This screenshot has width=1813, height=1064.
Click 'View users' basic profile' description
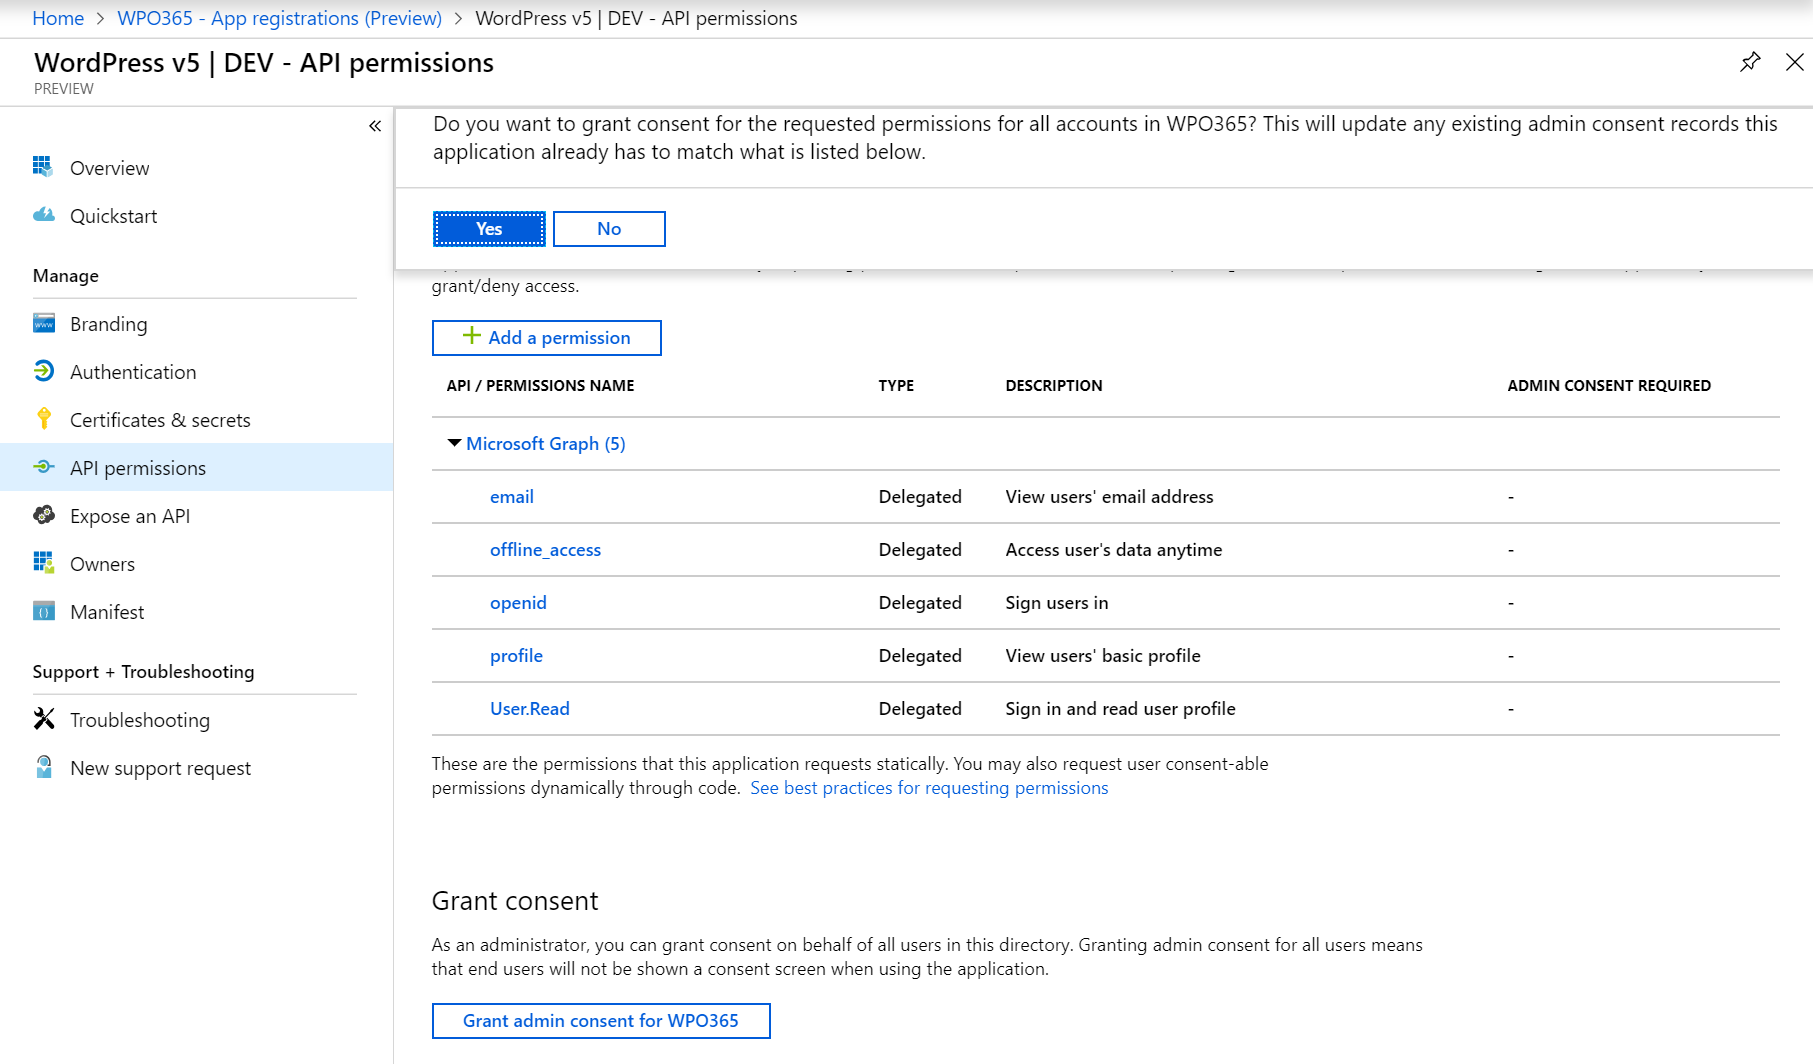pos(1103,655)
